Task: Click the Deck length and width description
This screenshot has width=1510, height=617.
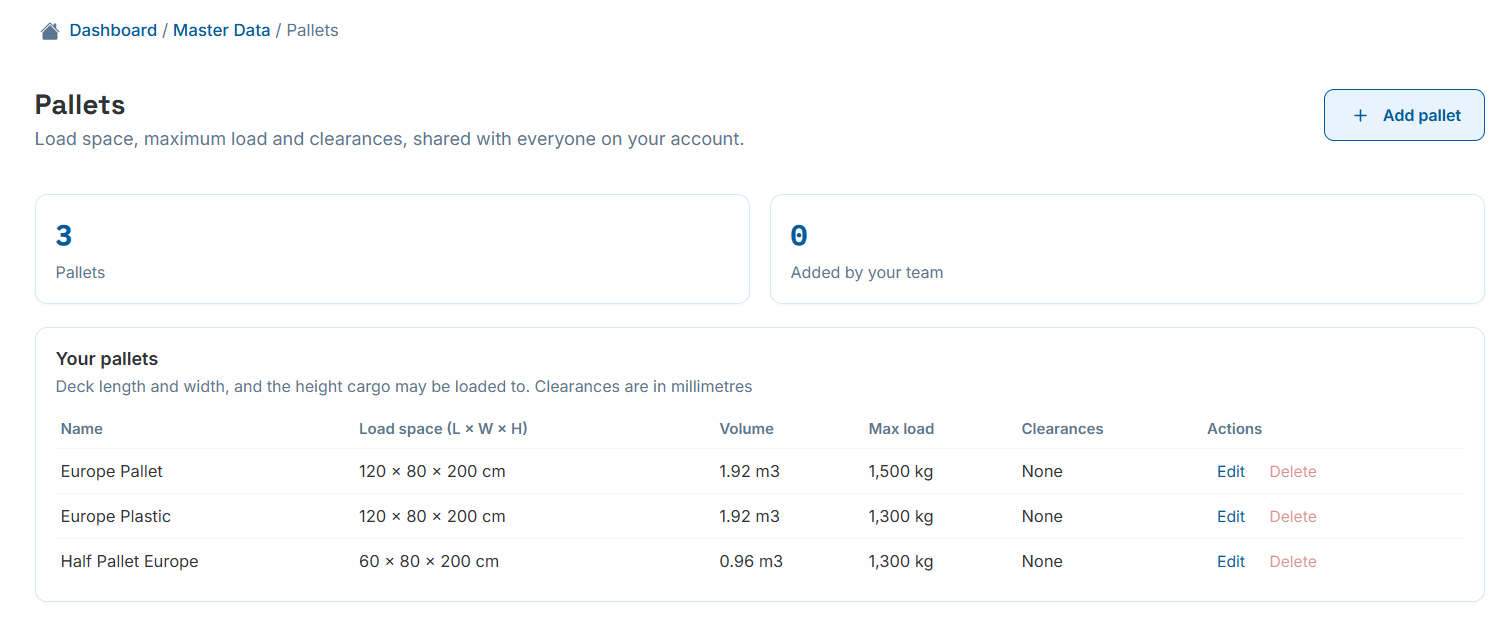Action: pyautogui.click(x=404, y=386)
